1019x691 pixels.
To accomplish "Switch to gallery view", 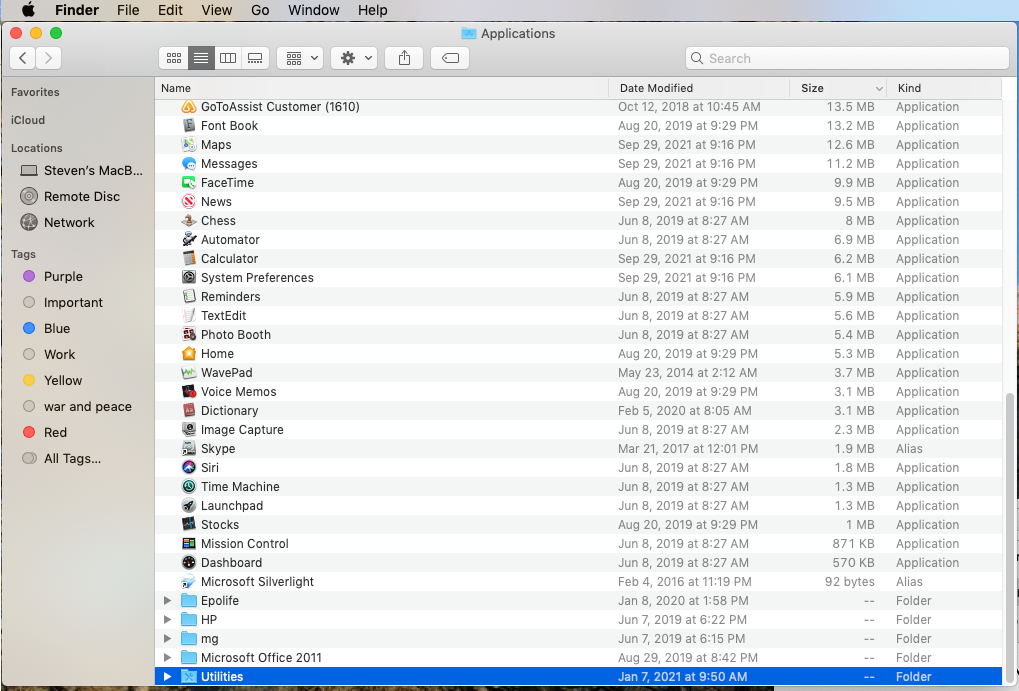I will (255, 59).
